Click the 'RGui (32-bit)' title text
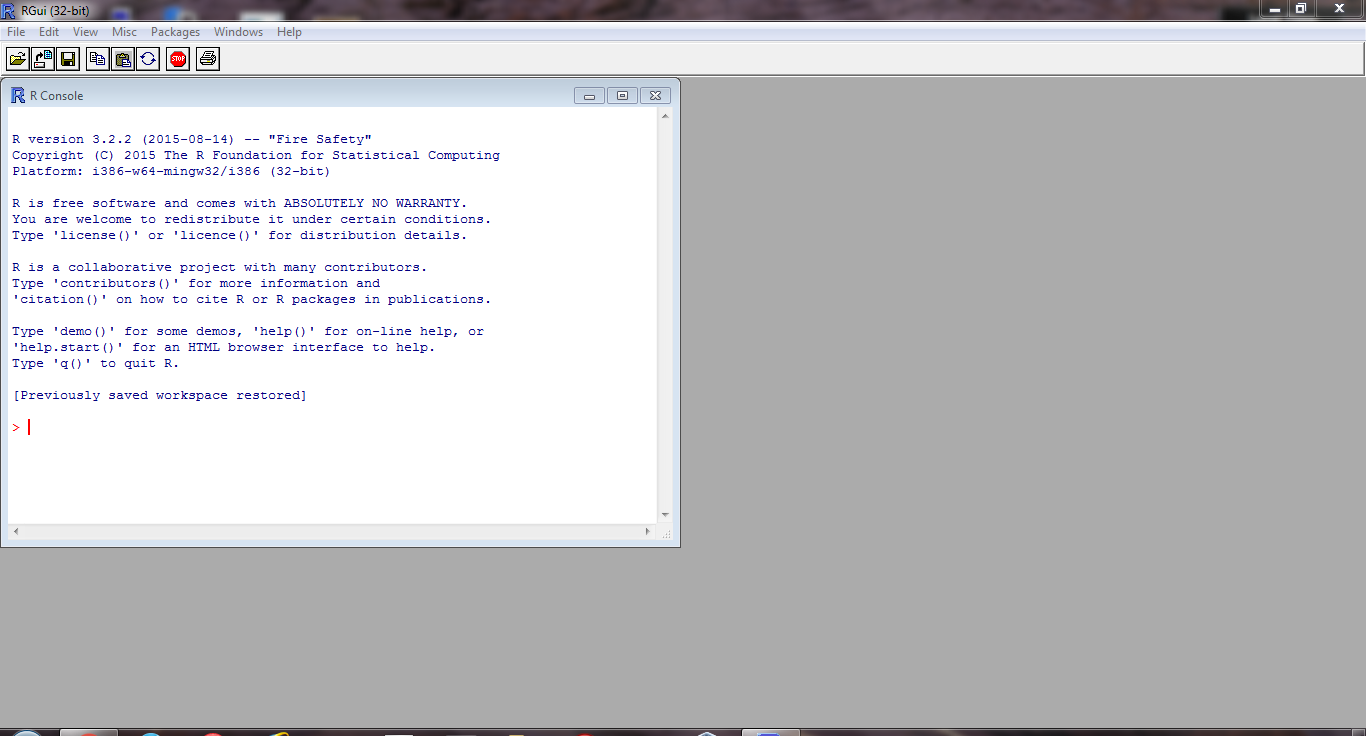Viewport: 1366px width, 736px height. pyautogui.click(x=55, y=10)
